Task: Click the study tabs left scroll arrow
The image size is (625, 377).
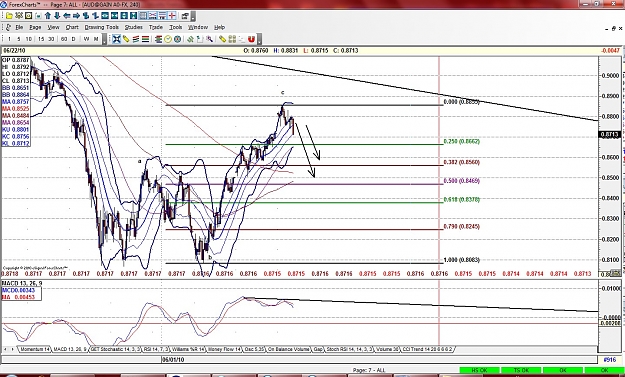Action: coord(6,349)
